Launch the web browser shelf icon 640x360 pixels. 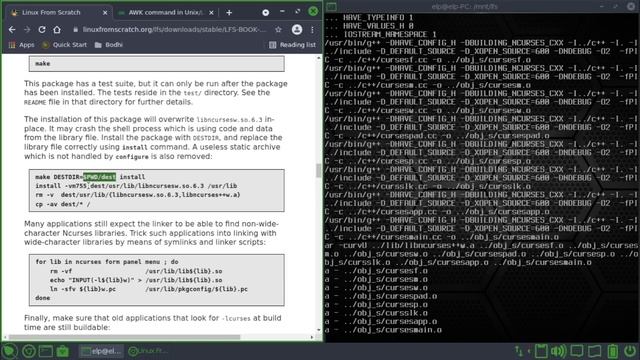pyautogui.click(x=29, y=351)
